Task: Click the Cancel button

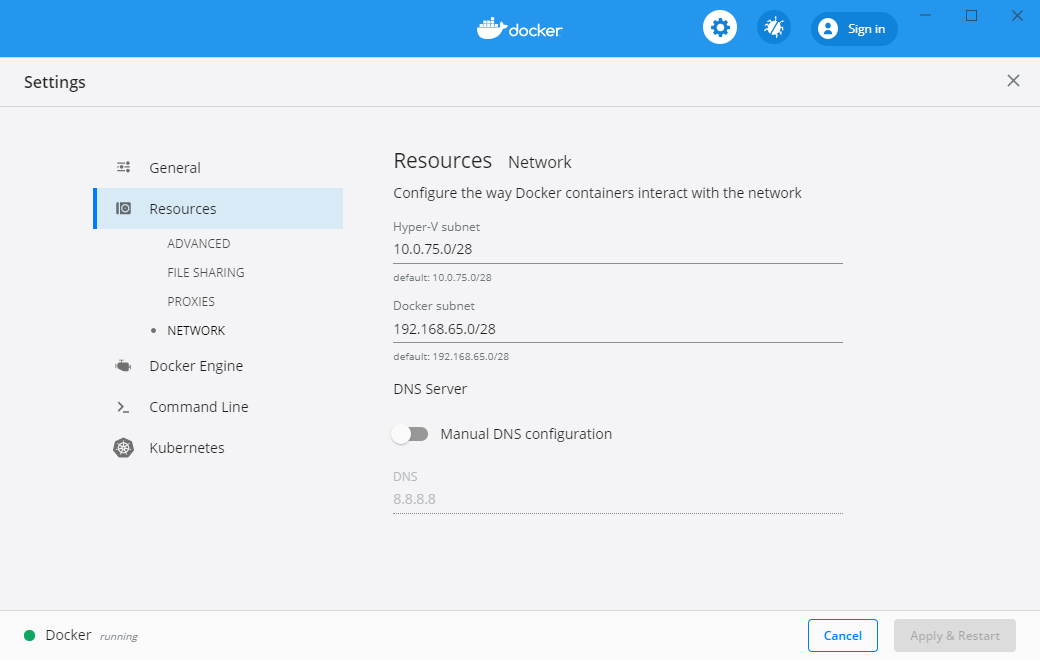Action: 842,635
